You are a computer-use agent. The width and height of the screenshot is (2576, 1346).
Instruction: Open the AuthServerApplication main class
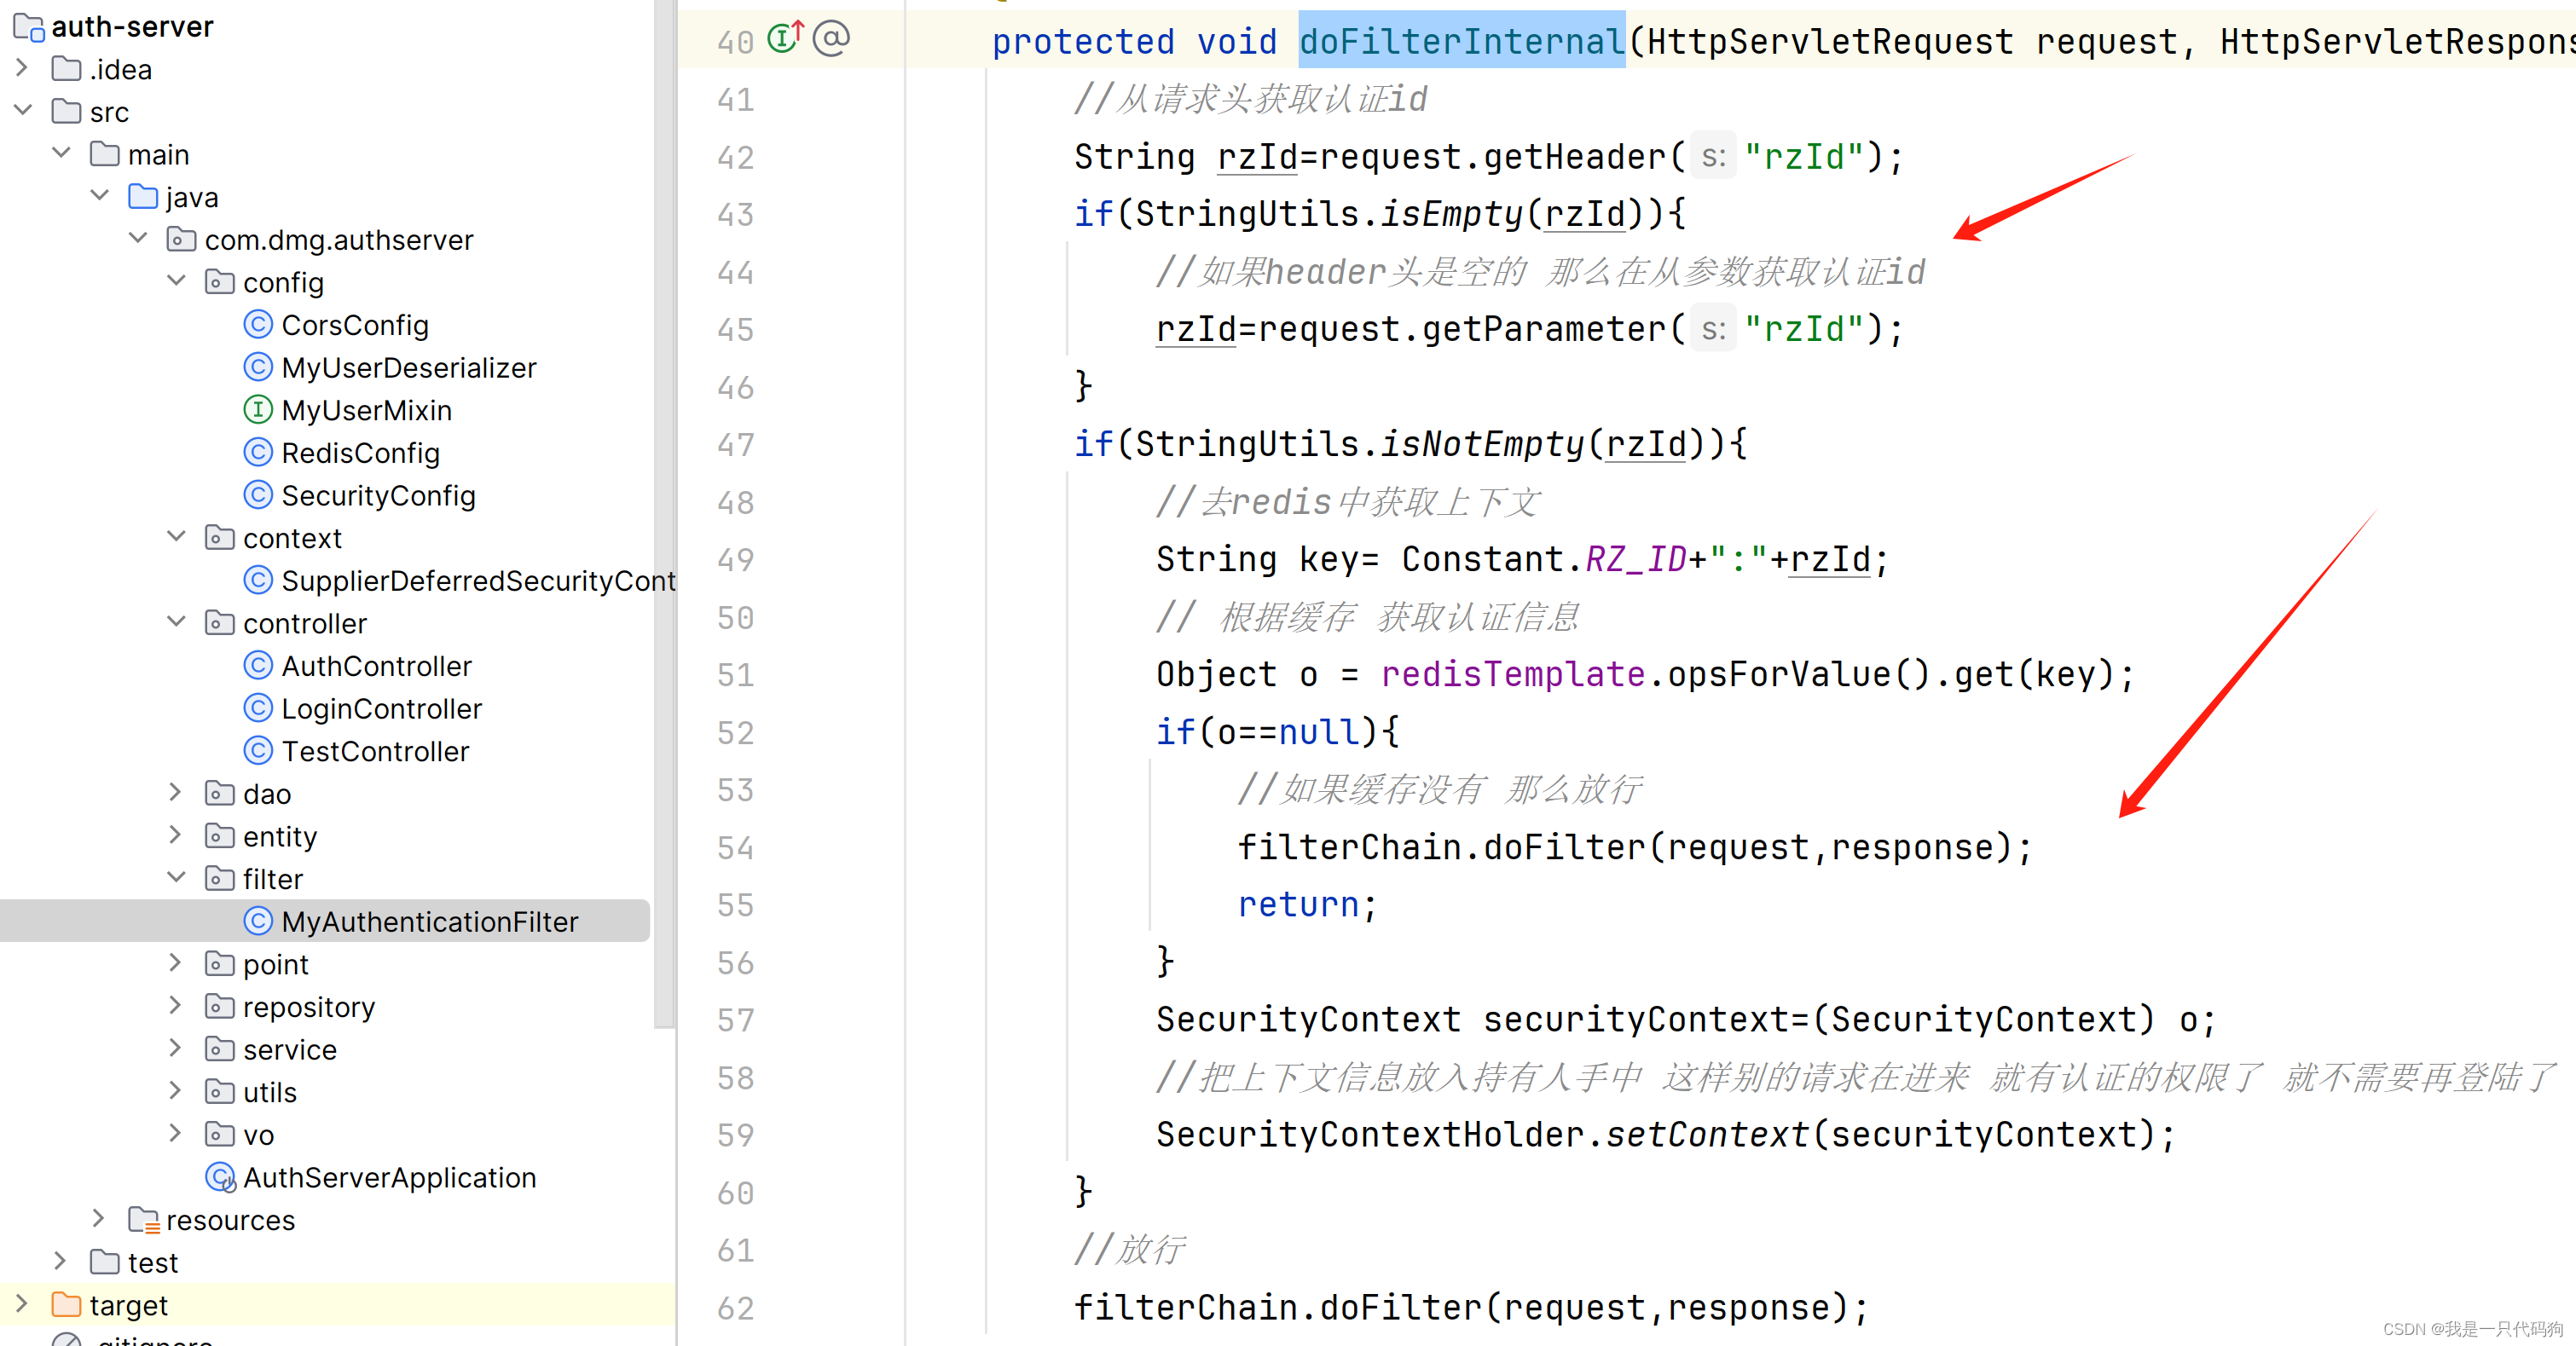tap(388, 1177)
